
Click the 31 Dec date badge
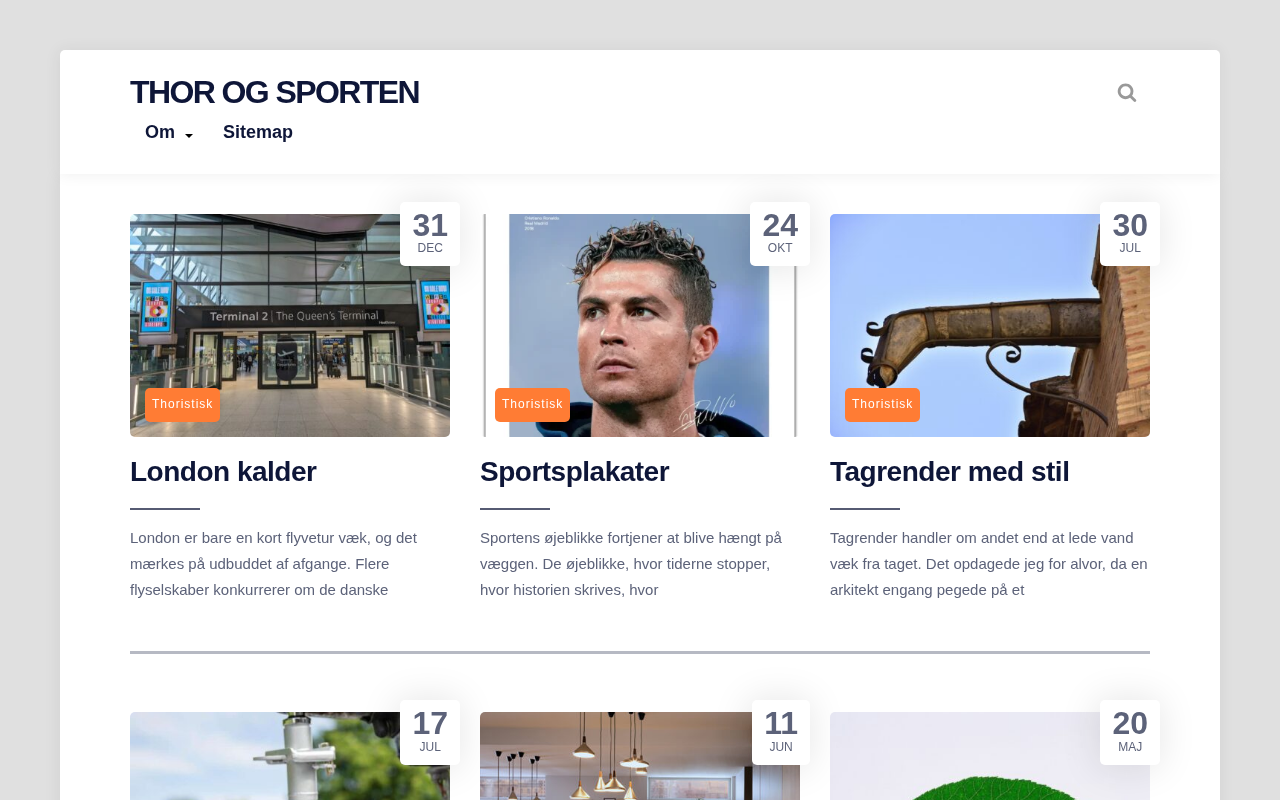coord(430,234)
